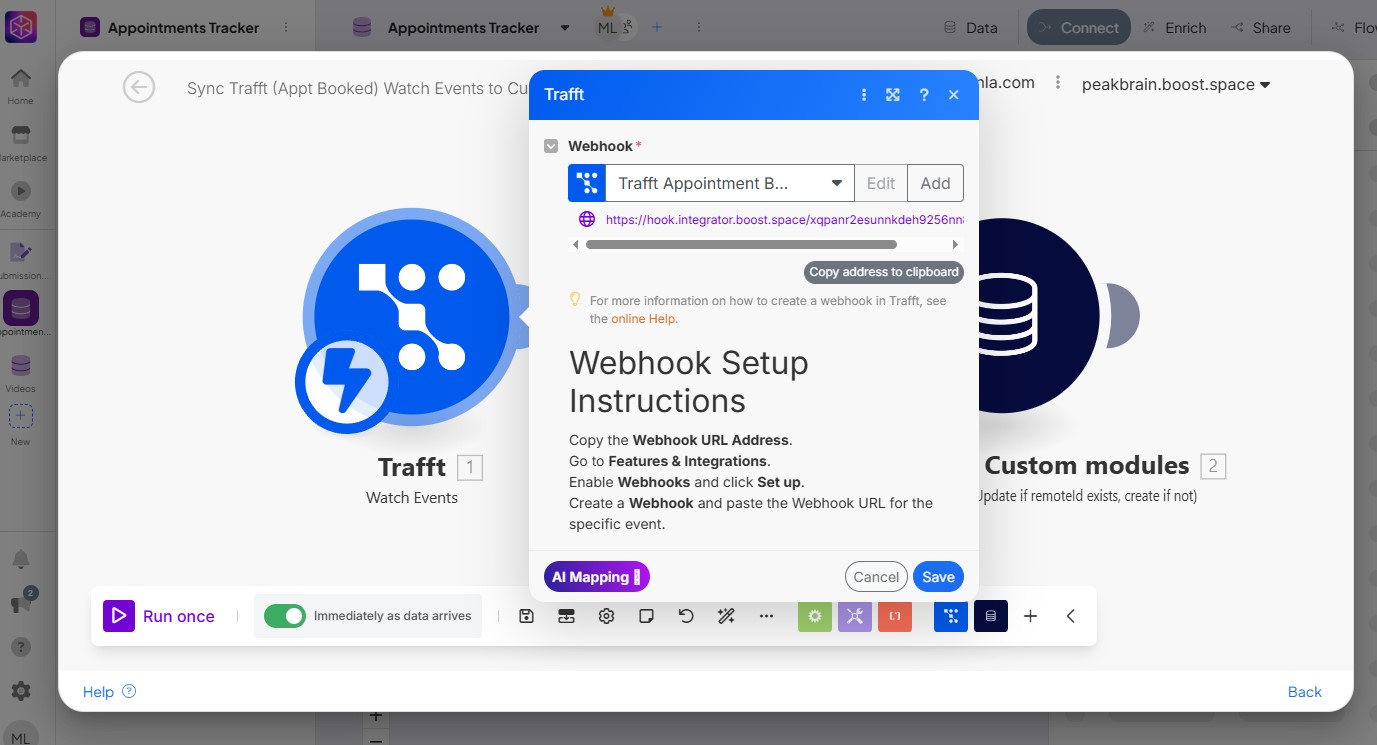
Task: Save the Trafft webhook settings
Action: tap(938, 577)
